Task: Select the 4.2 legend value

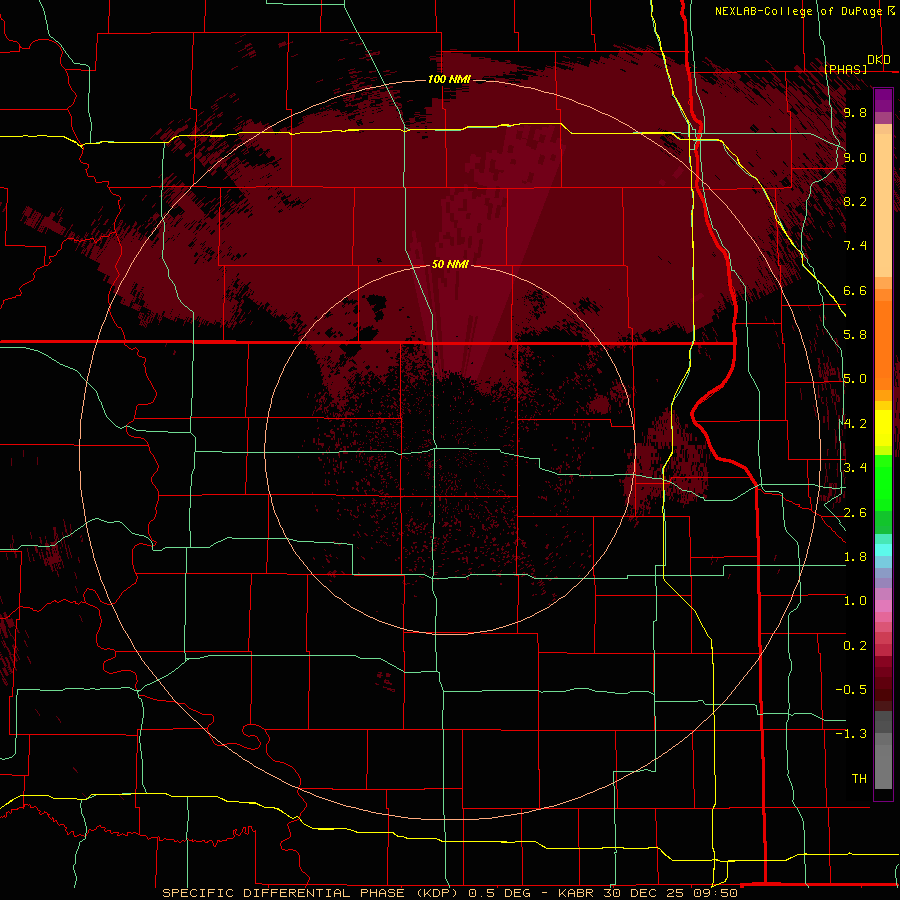Action: point(855,424)
